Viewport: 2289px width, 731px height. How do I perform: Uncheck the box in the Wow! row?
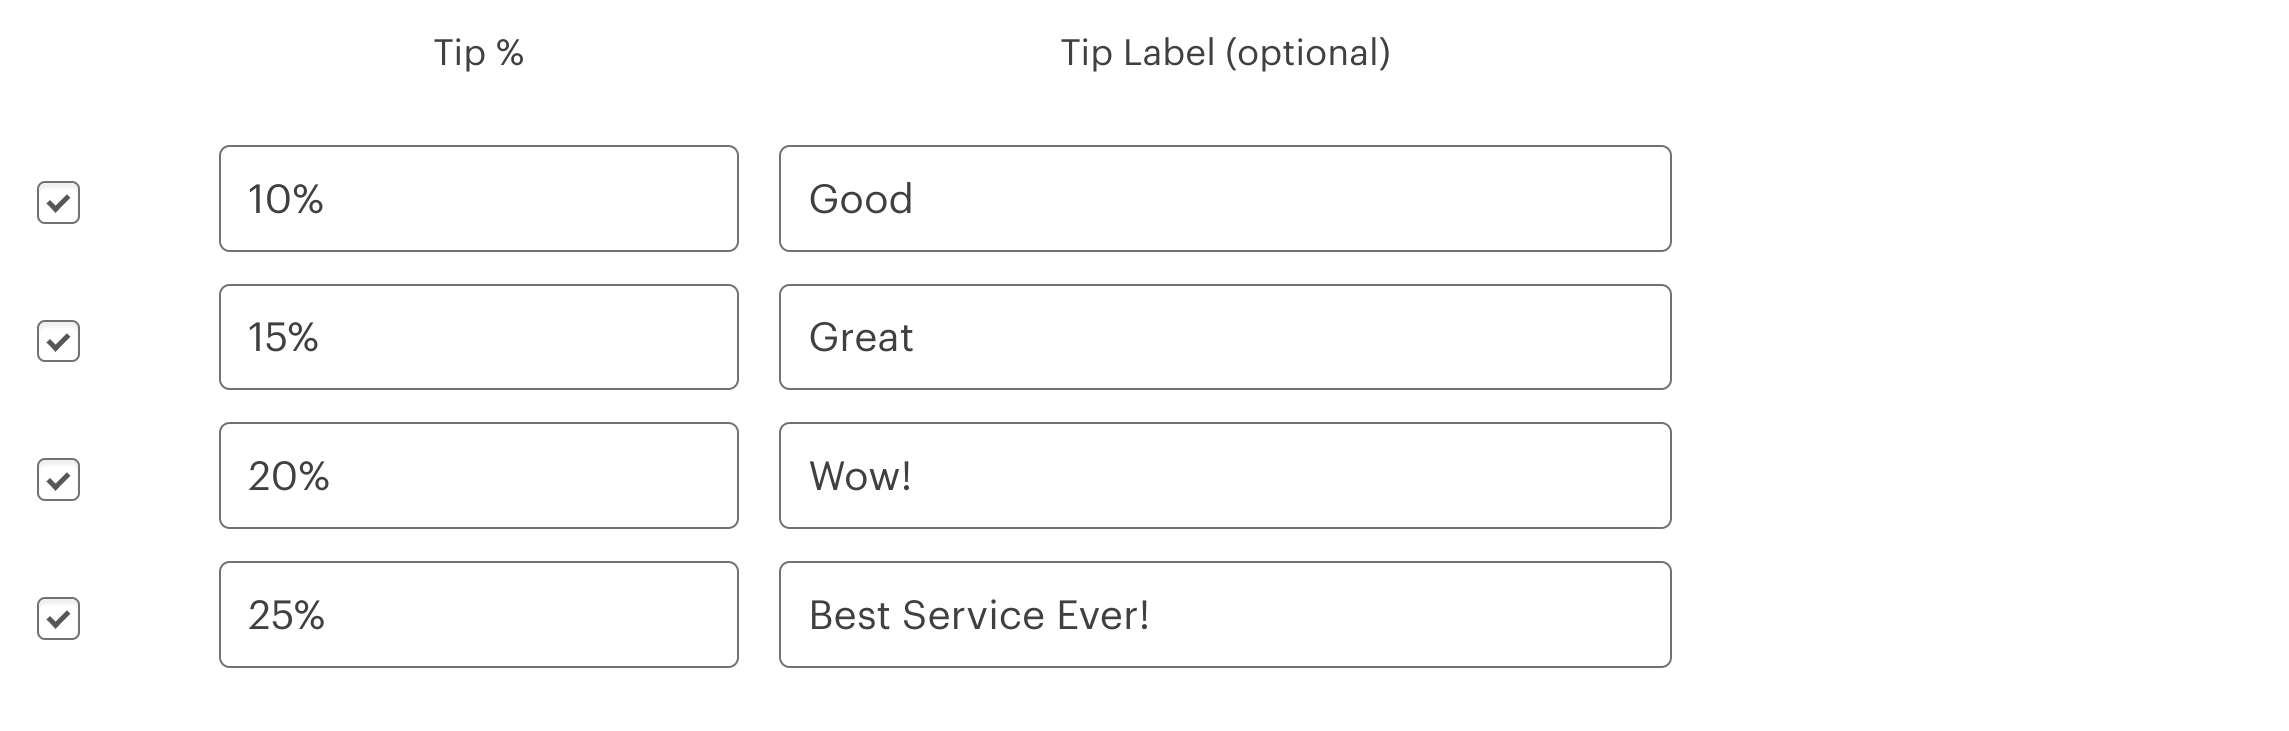click(58, 480)
